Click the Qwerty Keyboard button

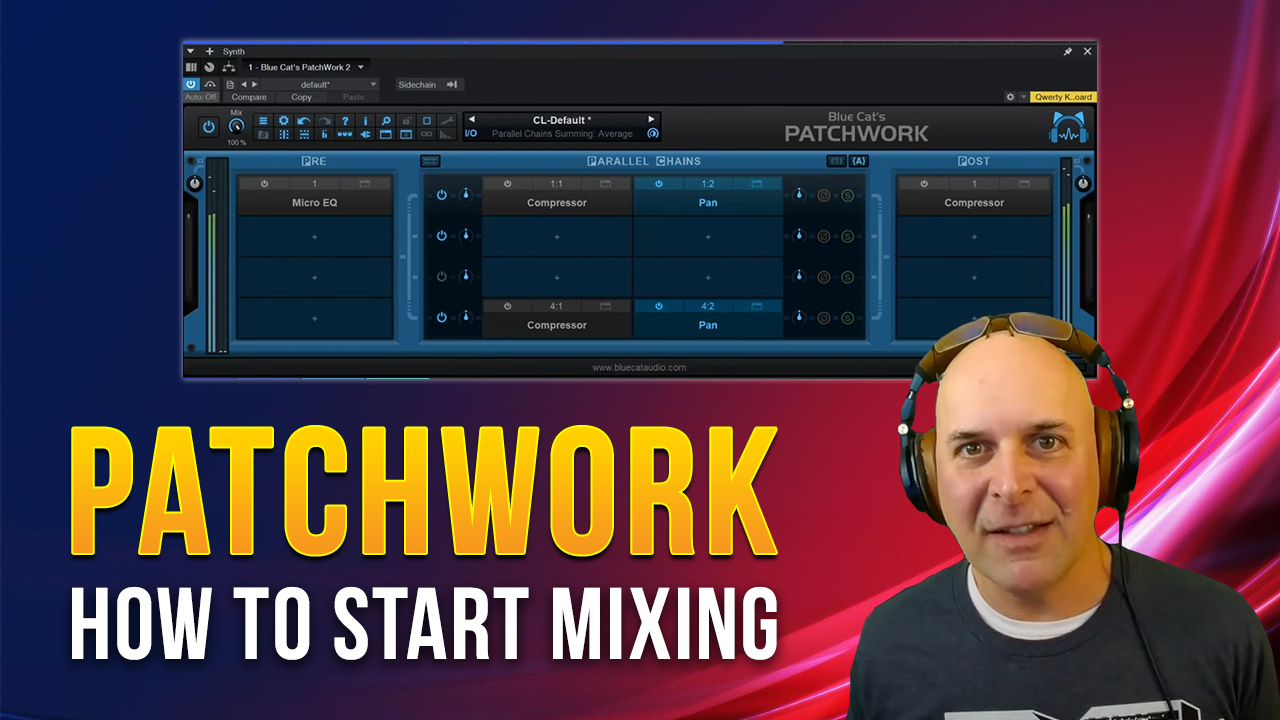1064,97
